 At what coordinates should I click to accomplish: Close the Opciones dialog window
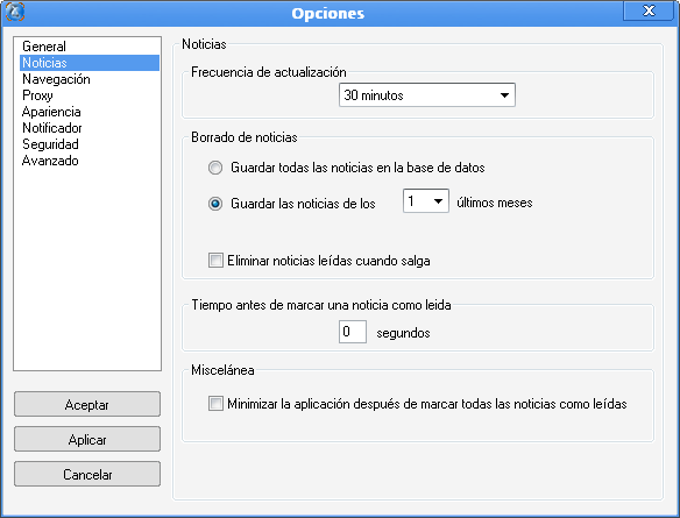(648, 11)
